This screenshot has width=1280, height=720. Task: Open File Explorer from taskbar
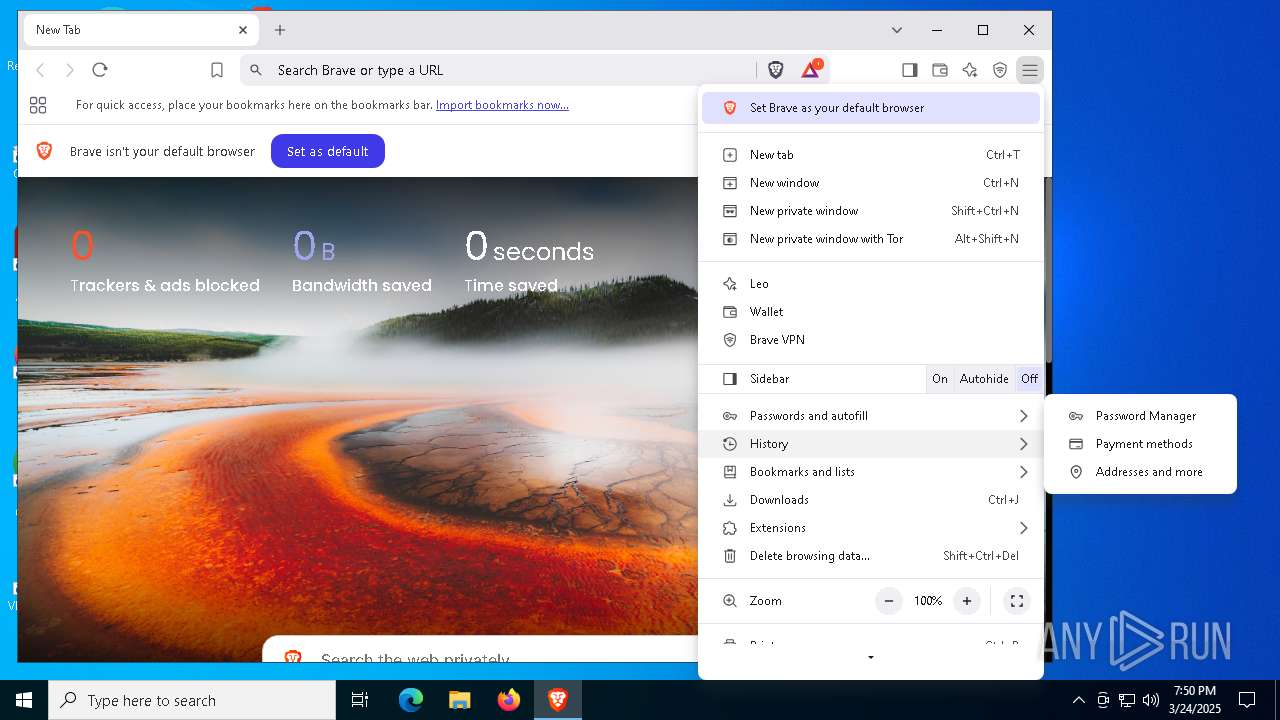point(459,700)
